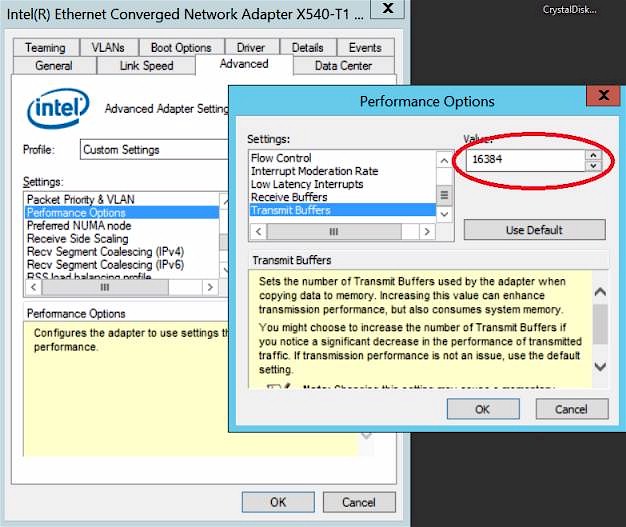The image size is (626, 527).
Task: Open the General tab
Action: click(x=54, y=65)
